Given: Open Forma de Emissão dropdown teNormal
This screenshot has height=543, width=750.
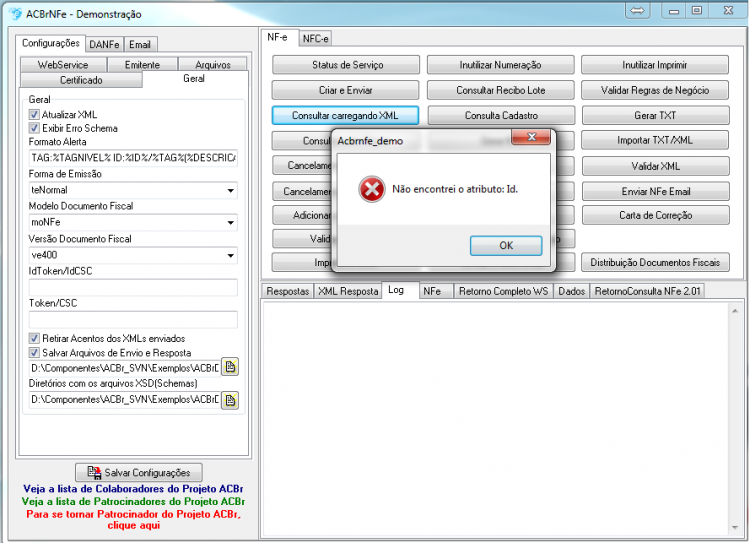Looking at the screenshot, I should tap(231, 190).
